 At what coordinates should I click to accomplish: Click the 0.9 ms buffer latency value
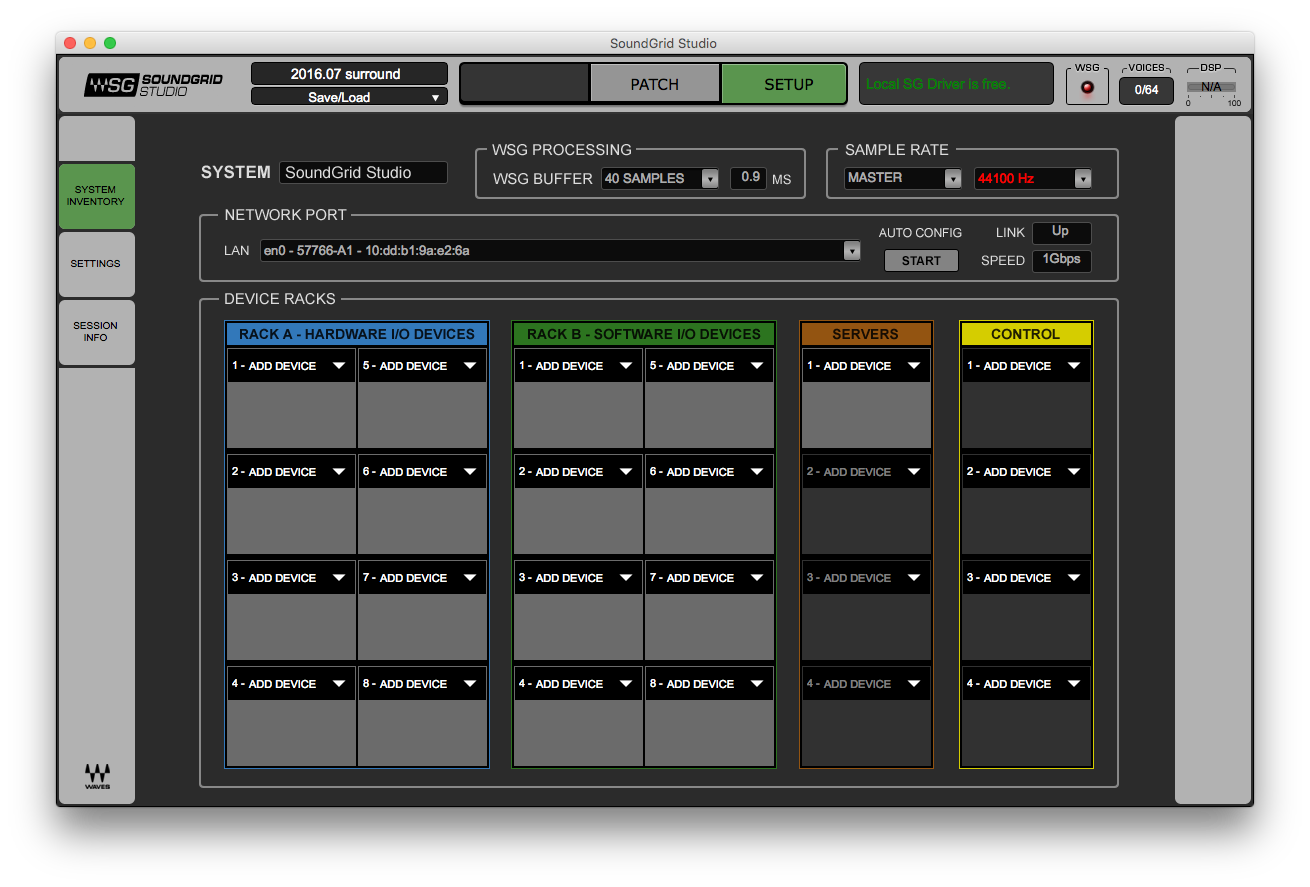(748, 178)
